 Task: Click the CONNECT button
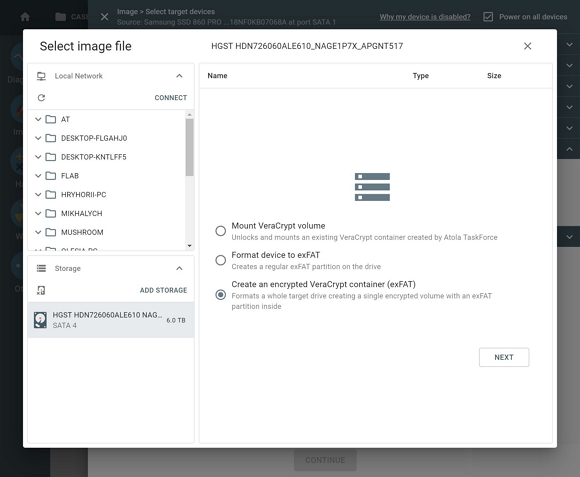click(171, 98)
